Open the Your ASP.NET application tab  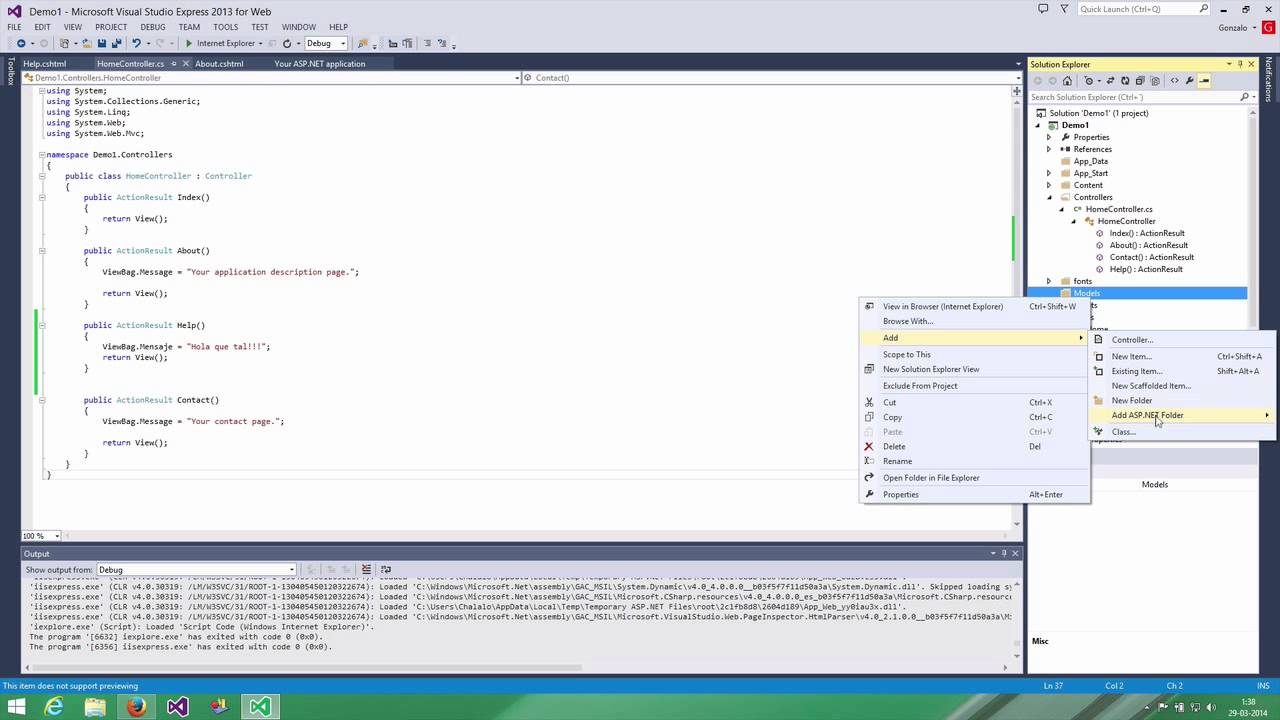point(320,64)
